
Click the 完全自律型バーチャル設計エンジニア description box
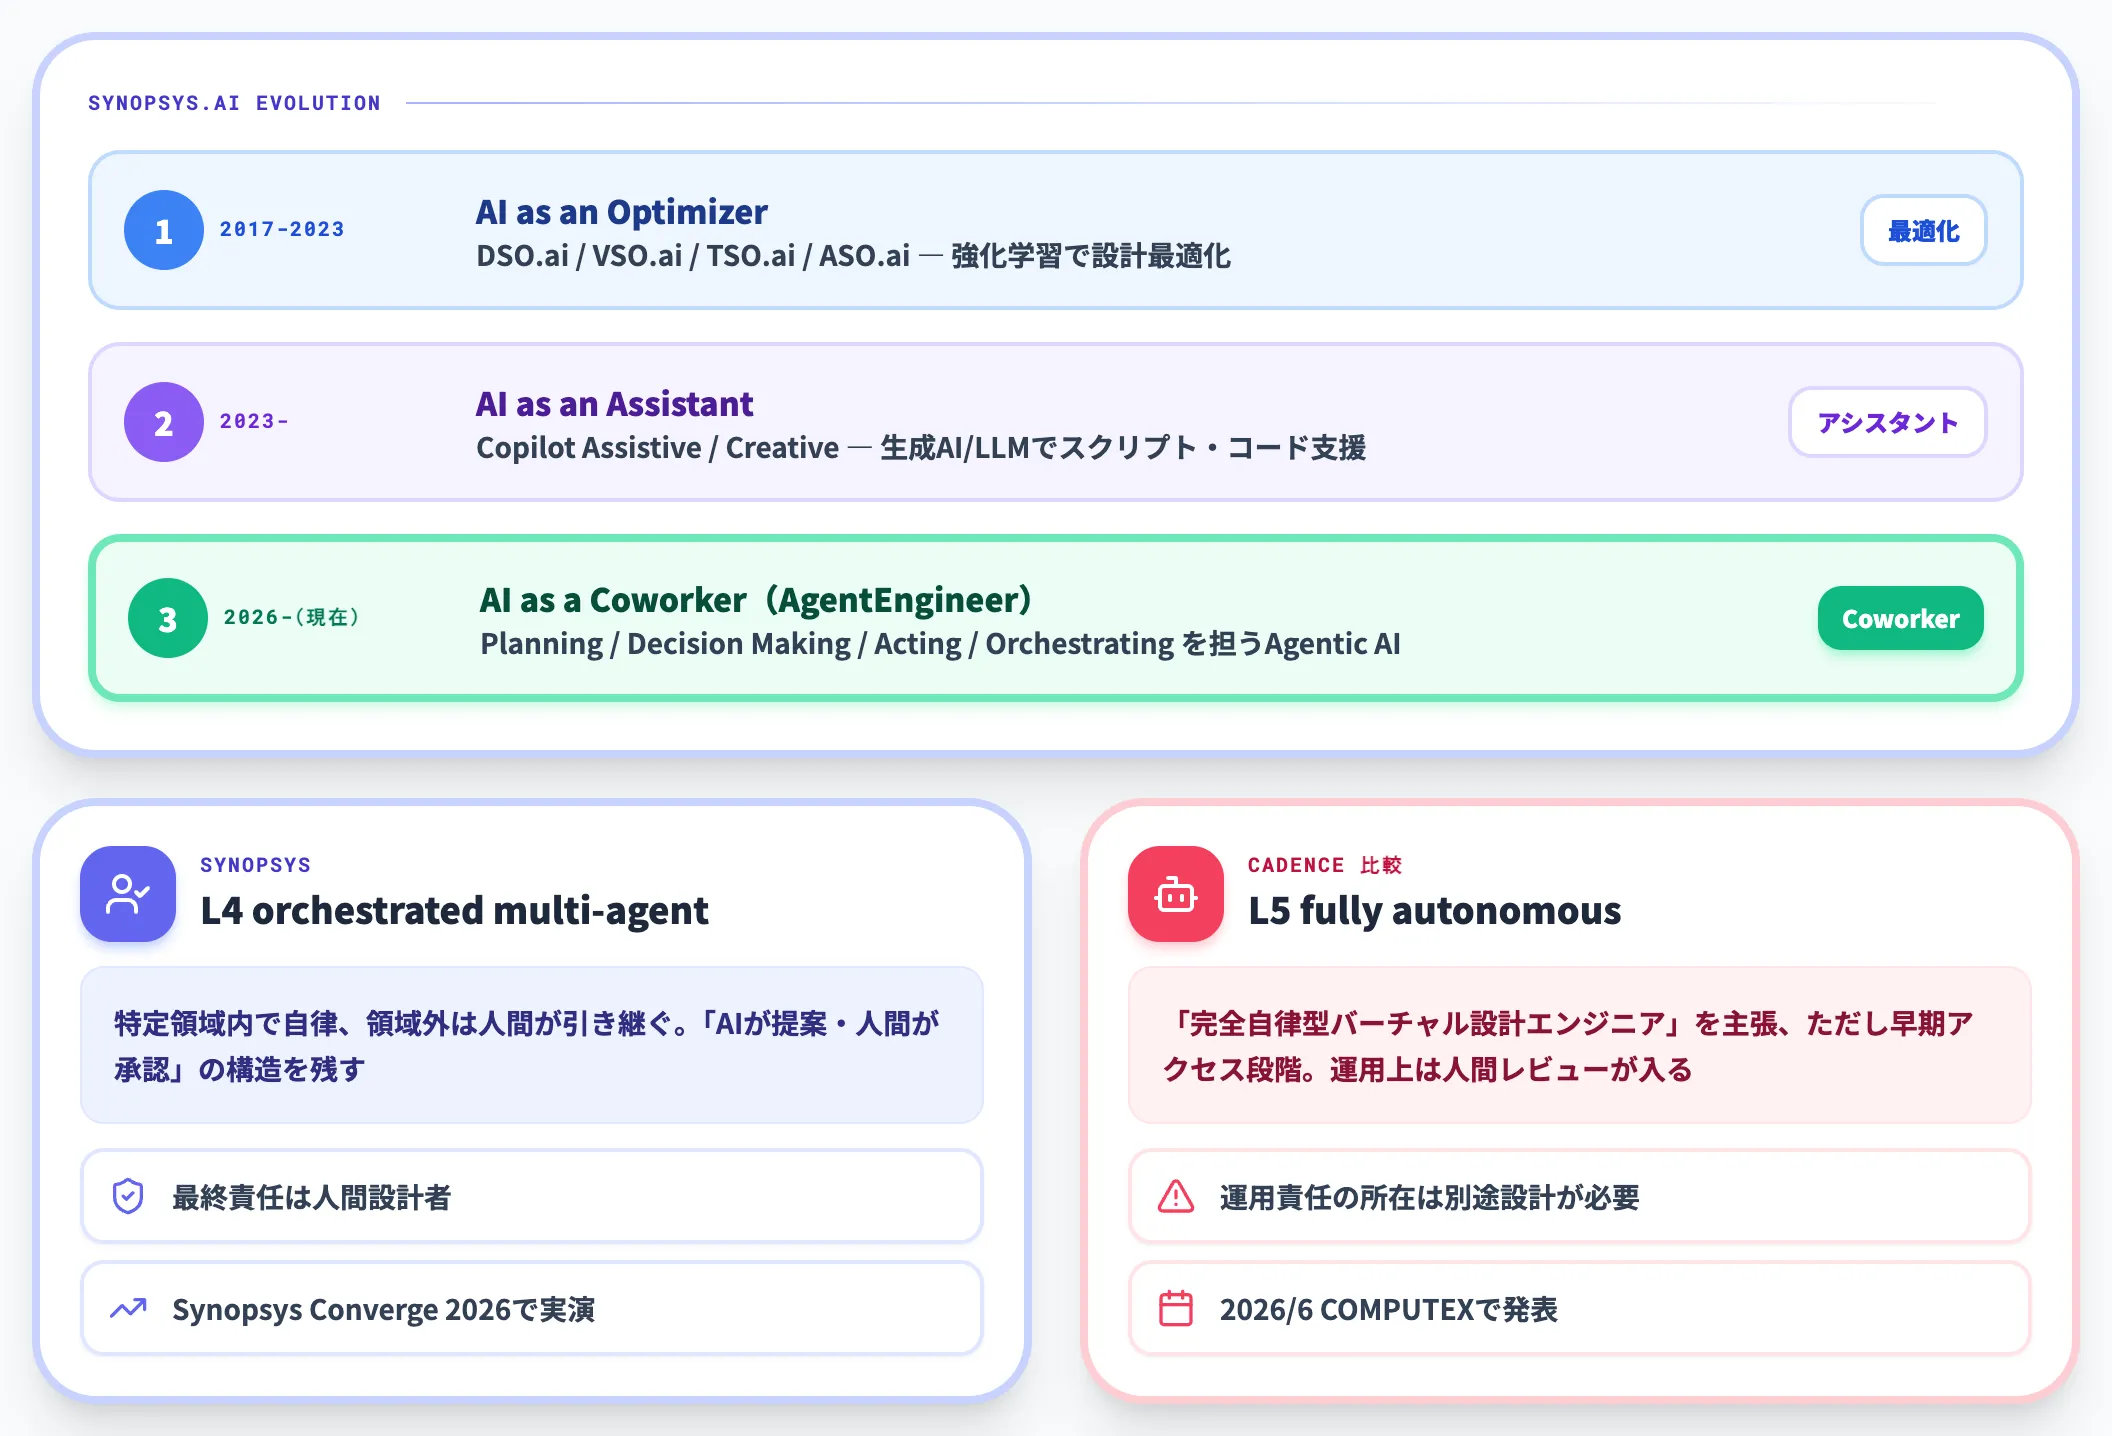1580,1045
